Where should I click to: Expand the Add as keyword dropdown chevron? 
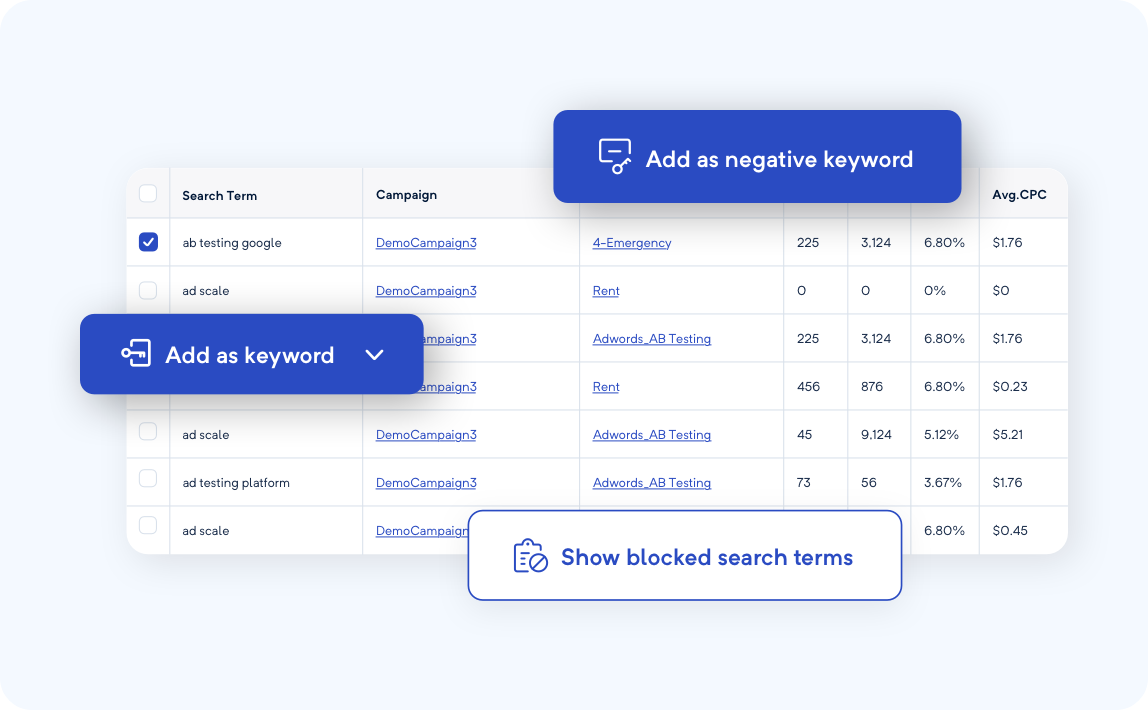(x=375, y=354)
